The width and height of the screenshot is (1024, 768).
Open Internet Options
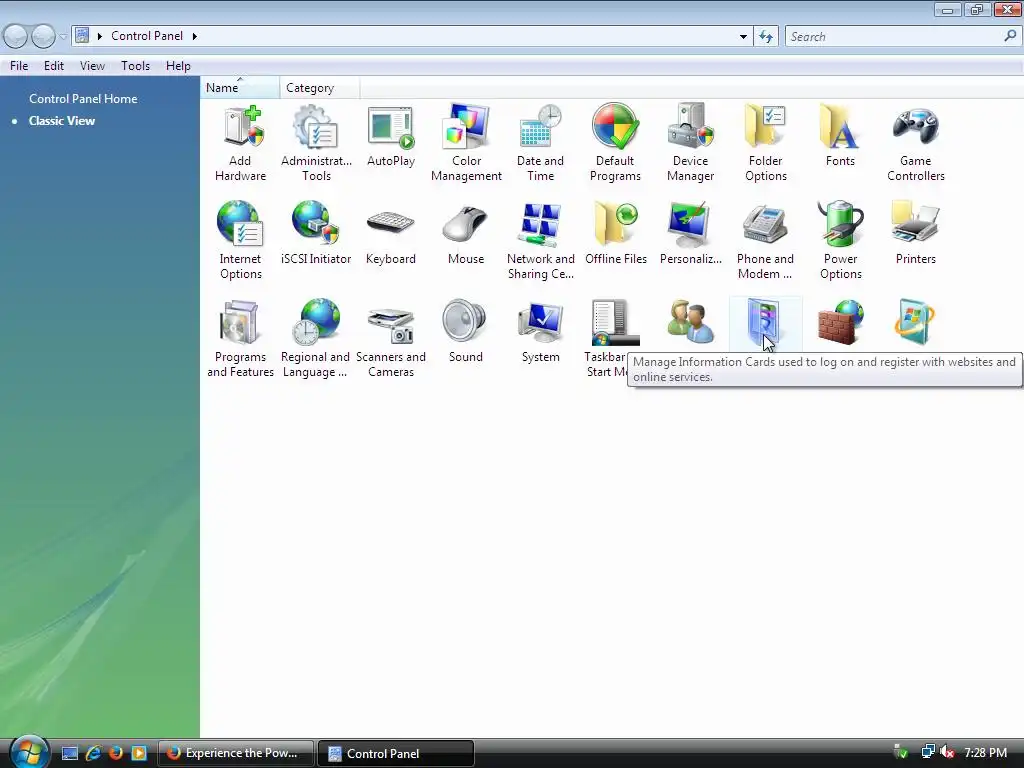[240, 240]
